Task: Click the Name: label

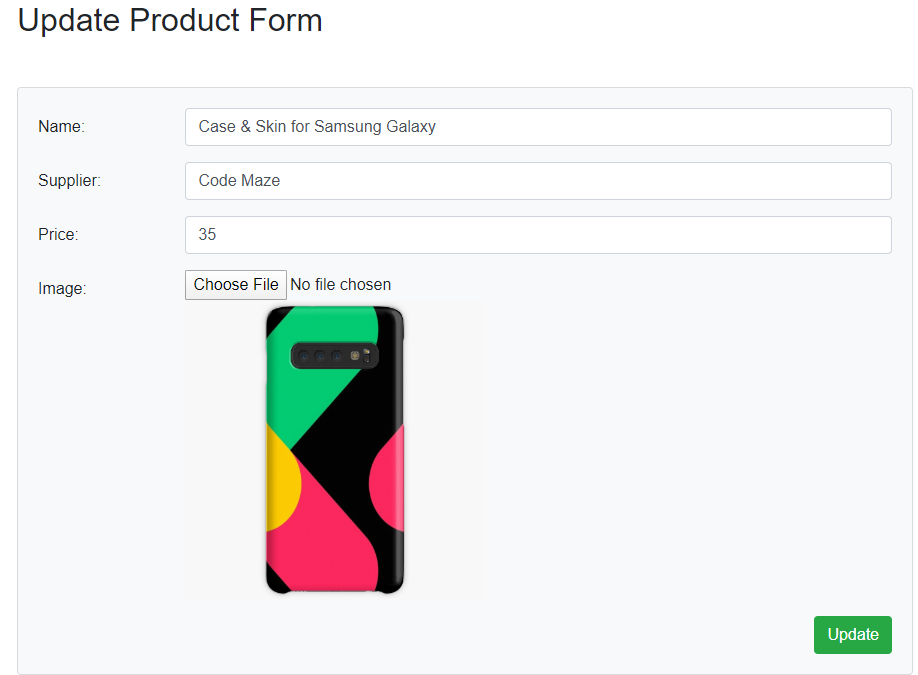Action: pyautogui.click(x=62, y=127)
